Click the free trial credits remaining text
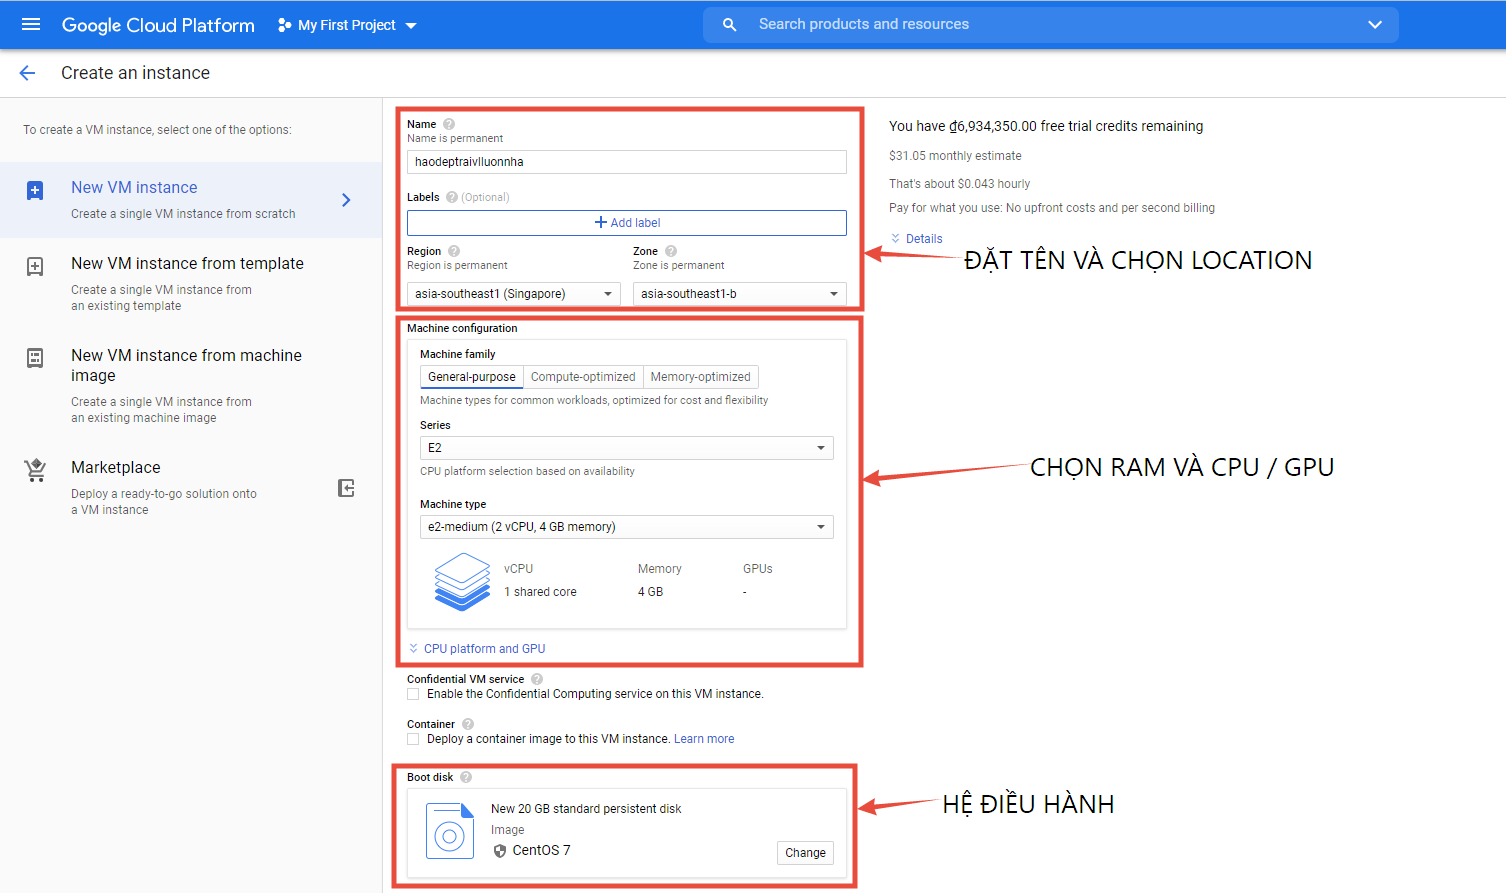 [x=1046, y=126]
